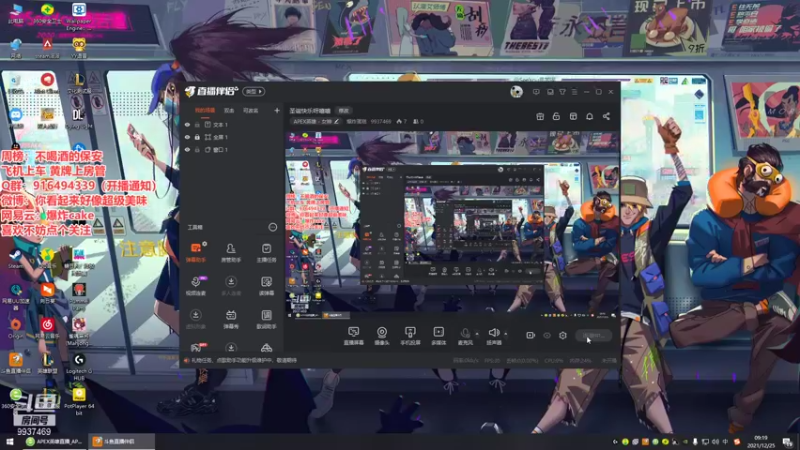Select the Steam desktop shortcut
The width and height of the screenshot is (800, 450).
pos(15,259)
